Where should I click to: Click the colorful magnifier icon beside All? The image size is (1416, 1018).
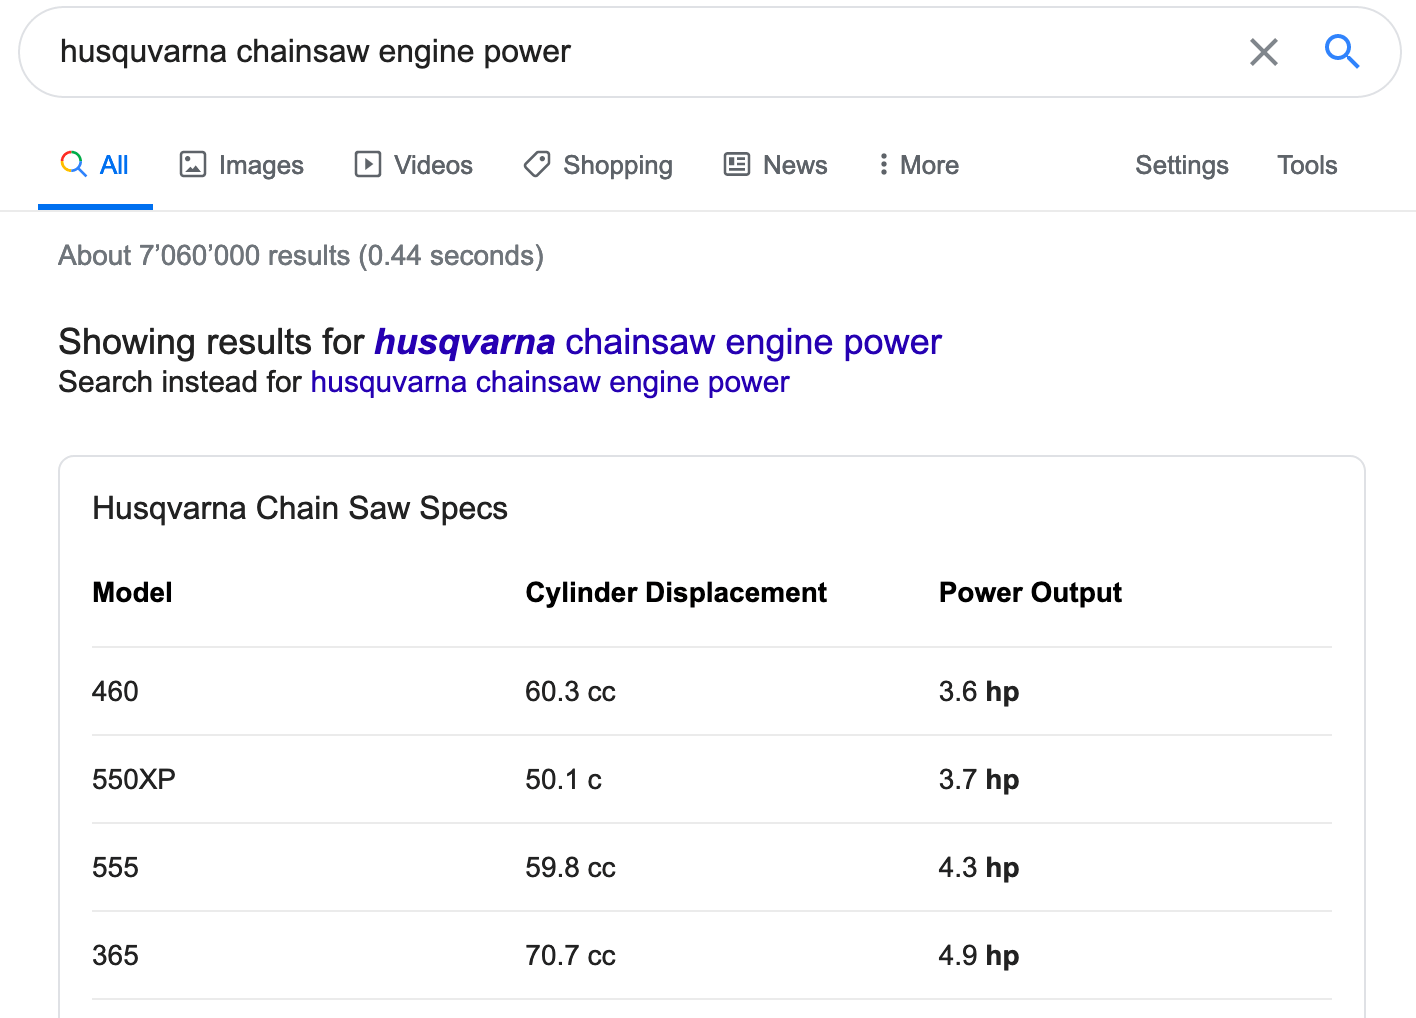72,164
